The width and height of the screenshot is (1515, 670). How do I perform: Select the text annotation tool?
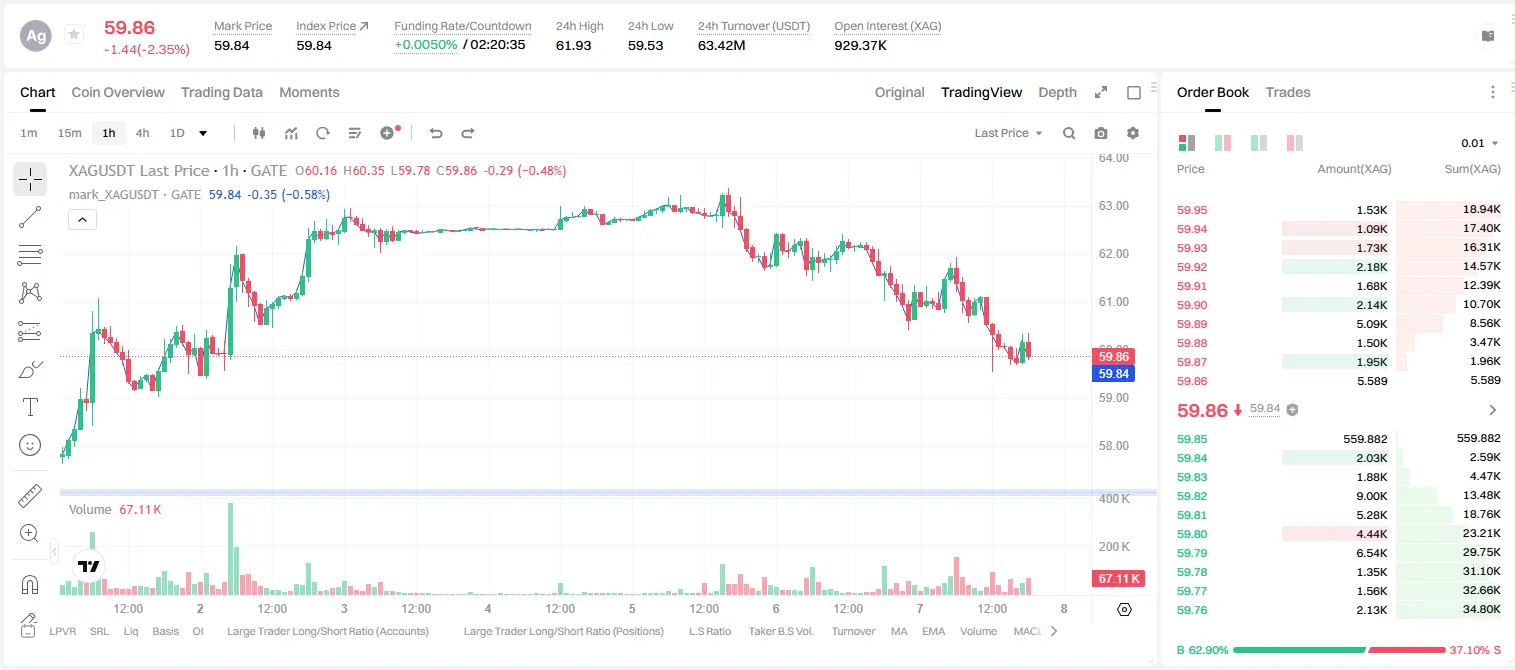click(30, 407)
